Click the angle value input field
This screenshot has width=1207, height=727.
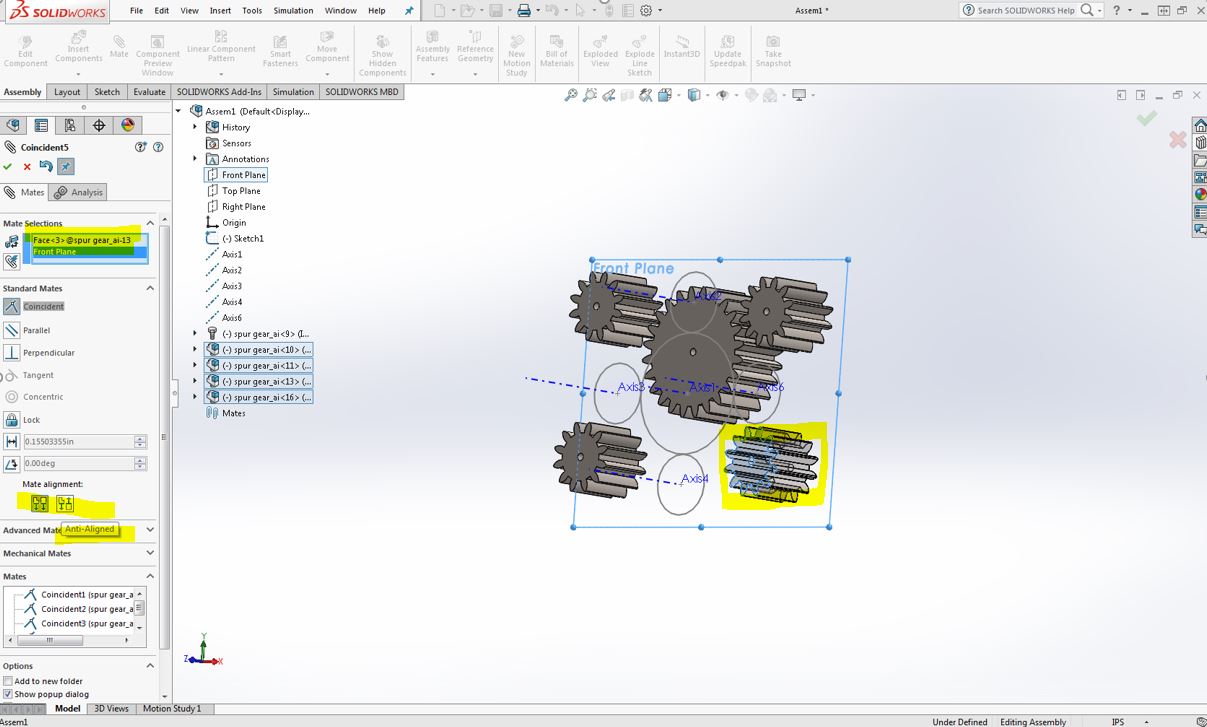coord(78,464)
